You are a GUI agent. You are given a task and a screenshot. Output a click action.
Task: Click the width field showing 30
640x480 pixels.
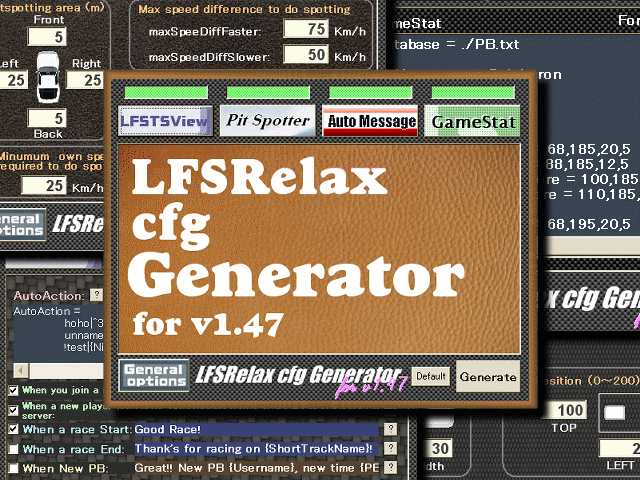point(439,449)
